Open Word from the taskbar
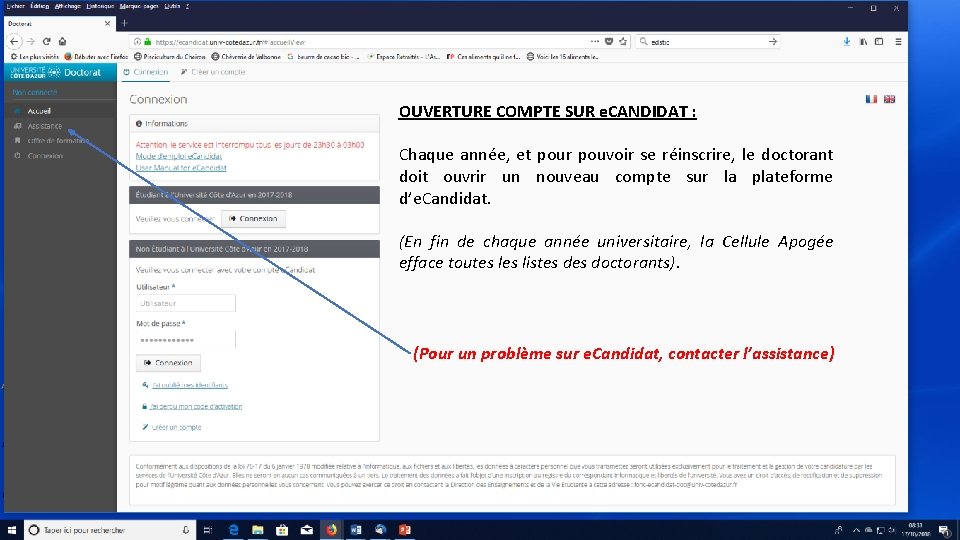 (x=356, y=530)
